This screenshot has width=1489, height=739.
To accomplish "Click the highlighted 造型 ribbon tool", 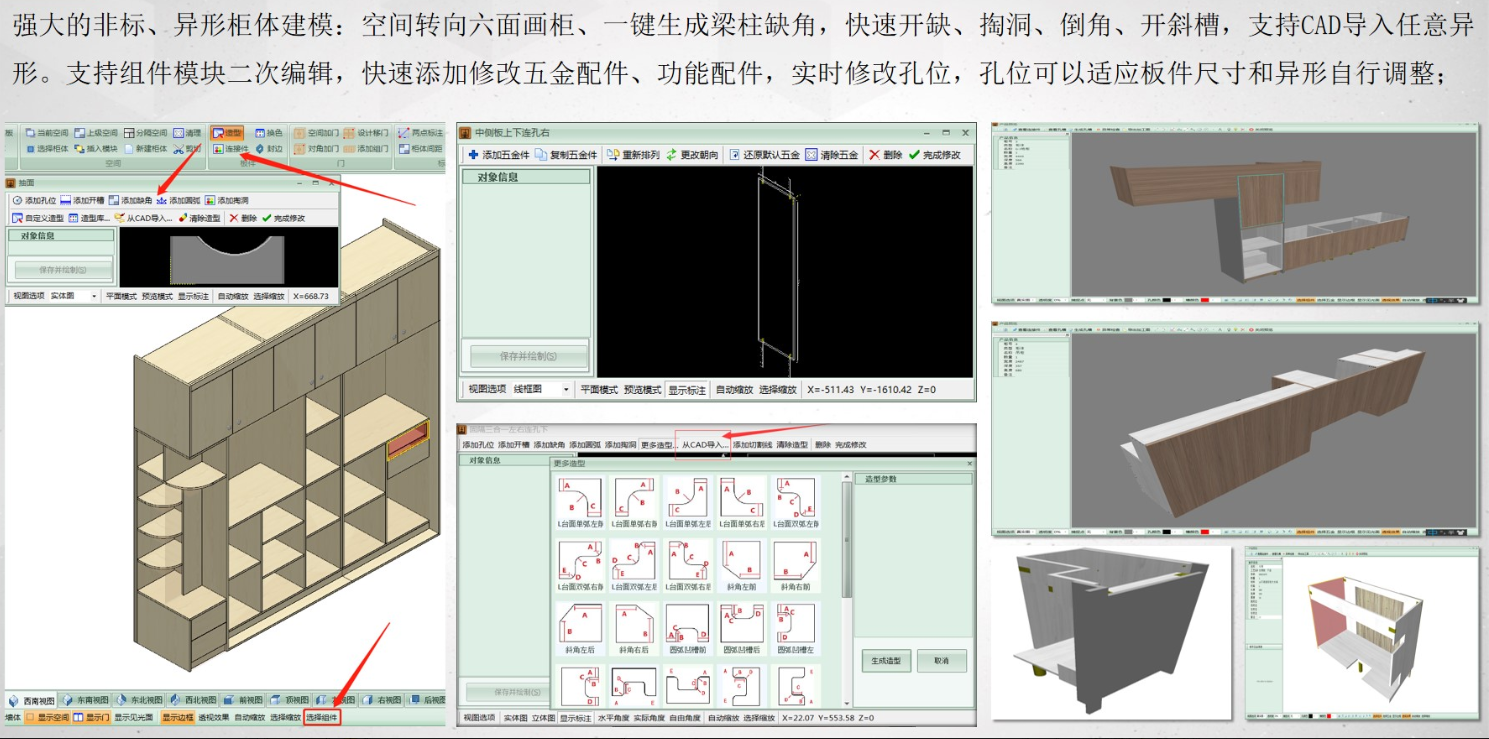I will point(227,133).
